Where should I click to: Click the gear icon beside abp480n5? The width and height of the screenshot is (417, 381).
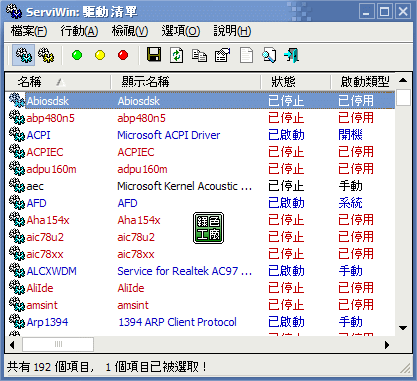click(17, 118)
